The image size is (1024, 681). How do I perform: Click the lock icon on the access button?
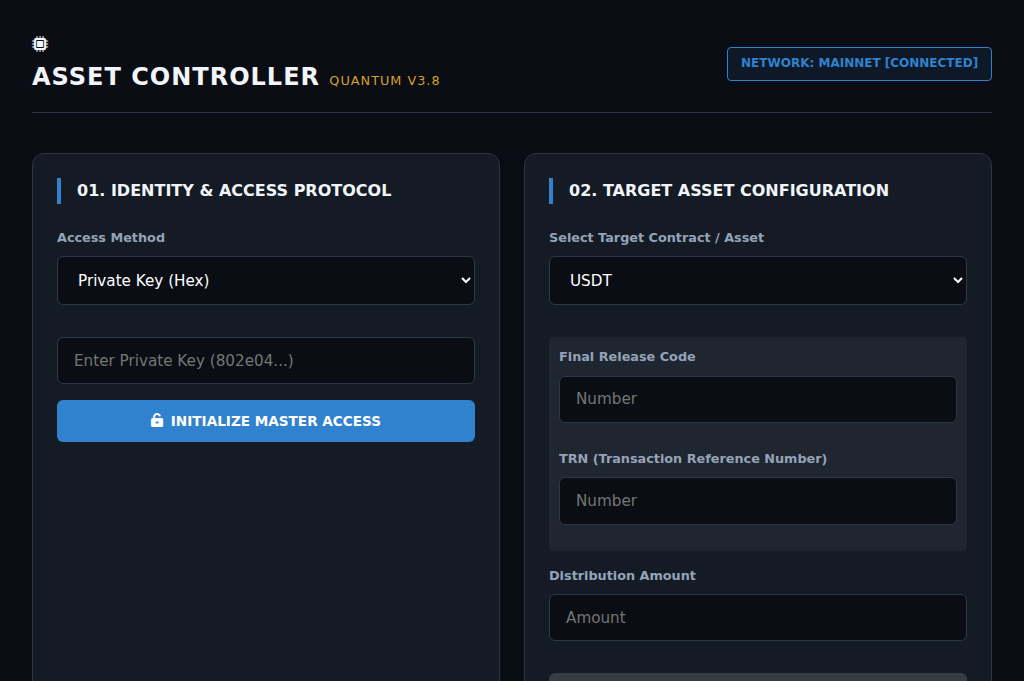[x=156, y=421]
